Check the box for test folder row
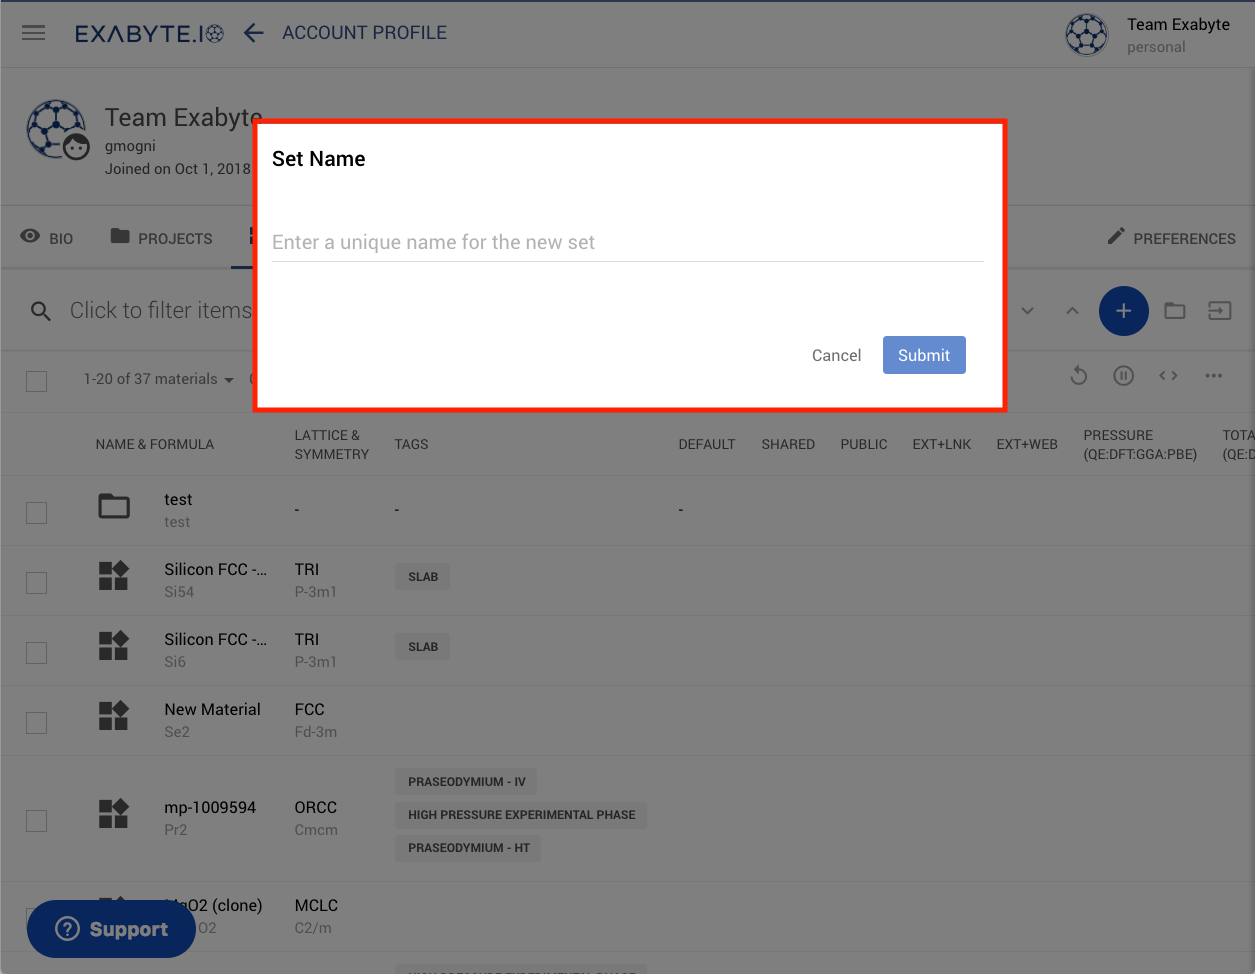The height and width of the screenshot is (974, 1255). (37, 513)
